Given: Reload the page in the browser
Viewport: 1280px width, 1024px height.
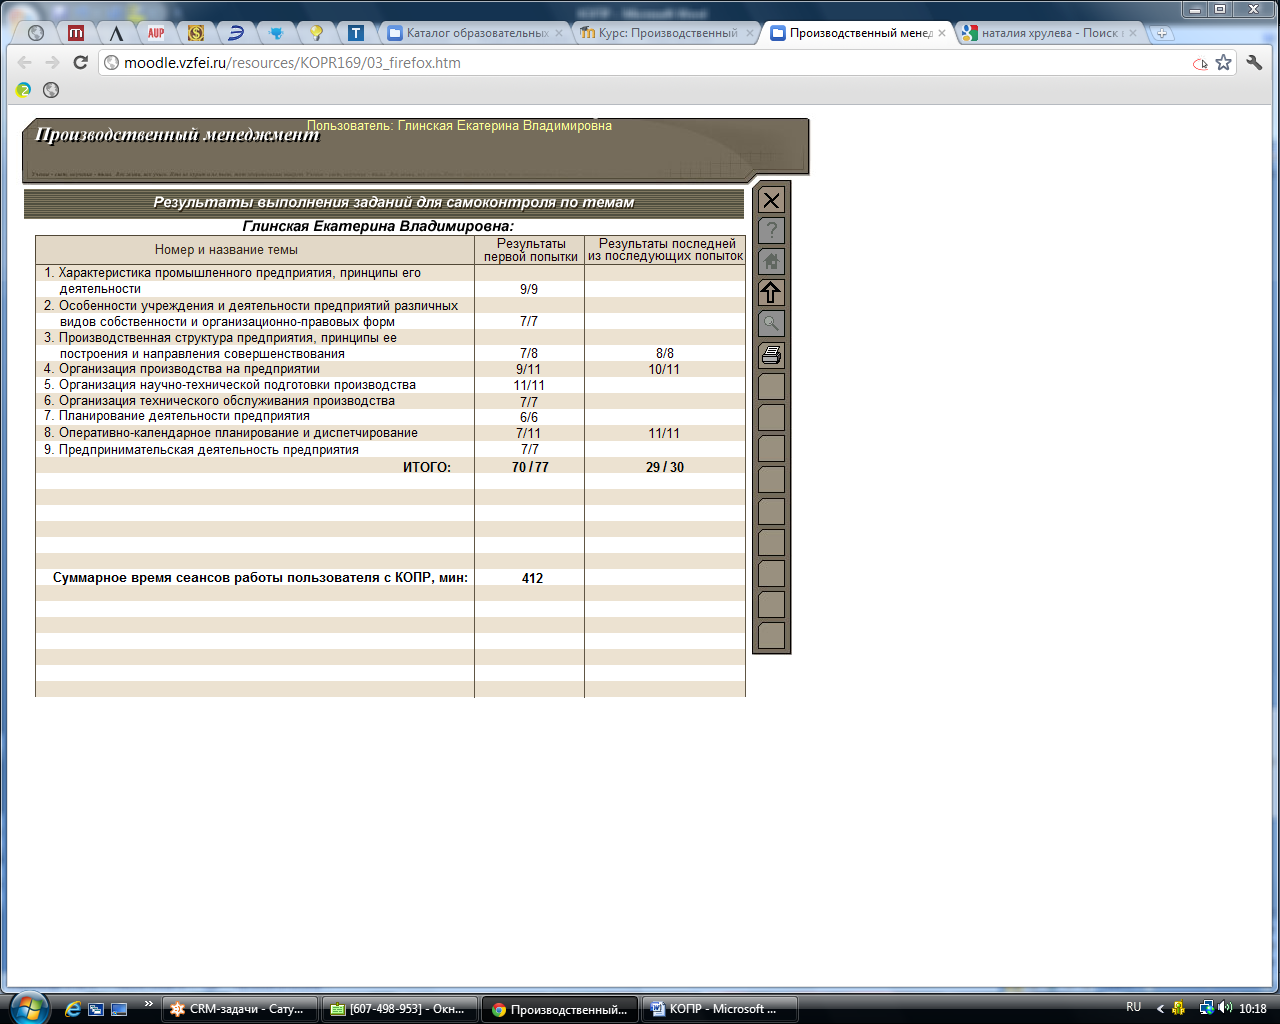Looking at the screenshot, I should point(81,63).
